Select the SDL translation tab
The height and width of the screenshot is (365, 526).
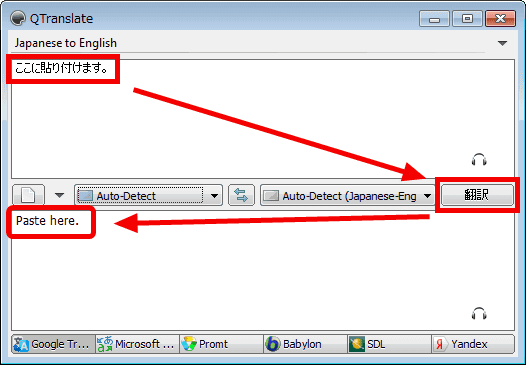tap(389, 344)
